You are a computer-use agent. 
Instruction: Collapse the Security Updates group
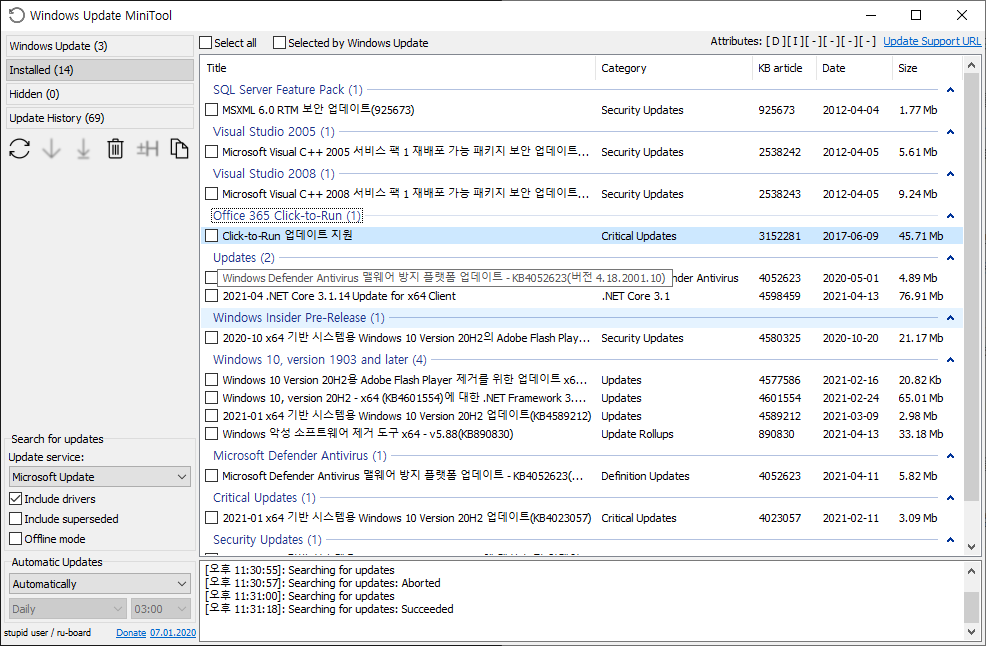pos(950,540)
